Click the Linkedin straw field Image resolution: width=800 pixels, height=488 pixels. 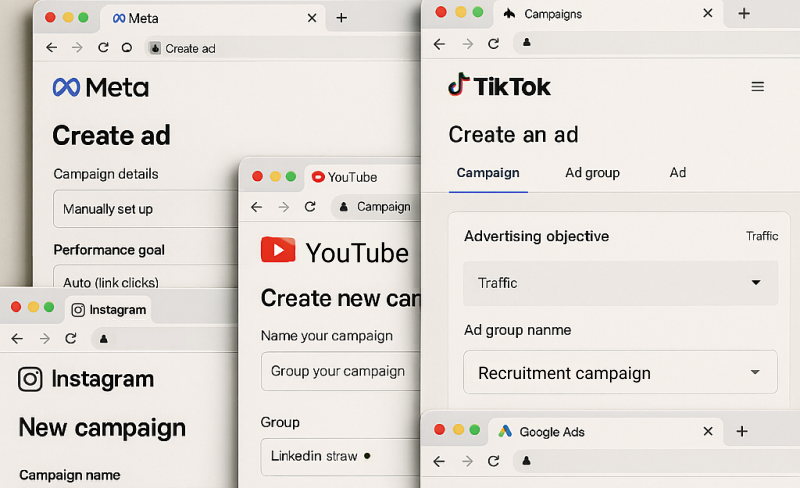pos(341,456)
